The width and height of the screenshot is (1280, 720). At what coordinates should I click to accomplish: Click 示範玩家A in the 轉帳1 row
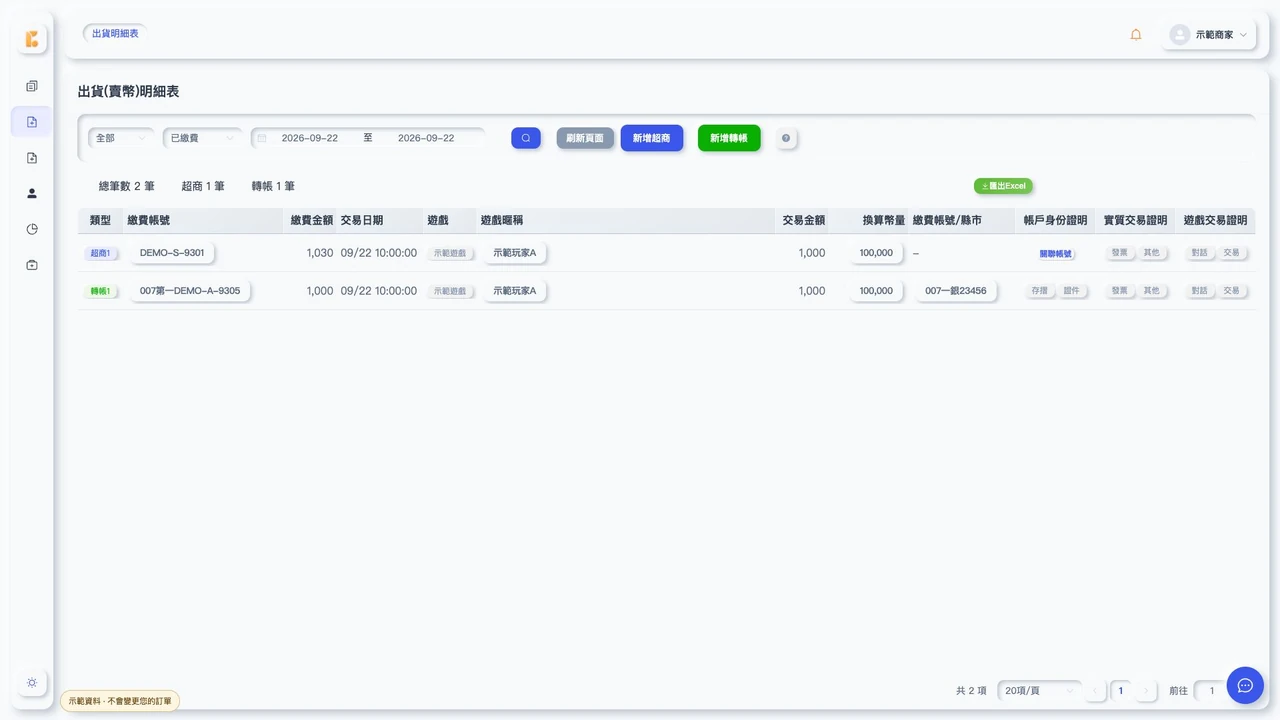point(515,291)
